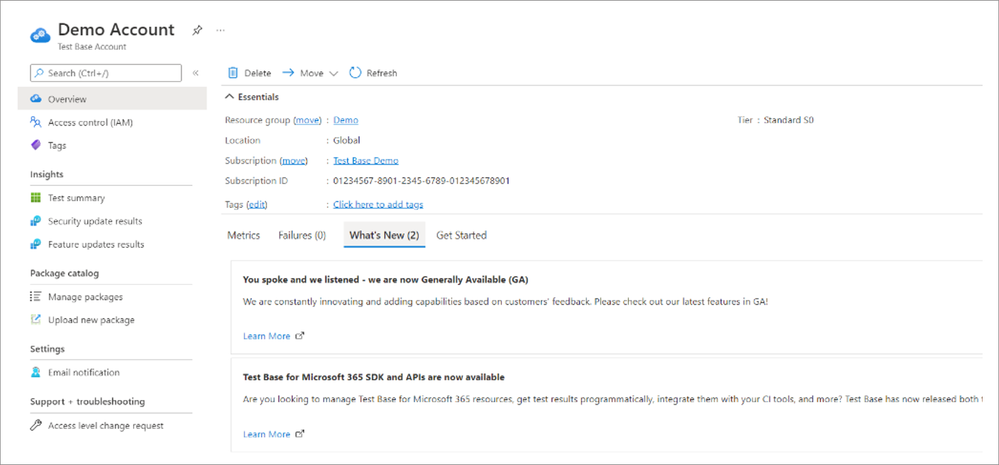Click the Test summary grid icon
Screen dimensions: 999x465
click(x=36, y=198)
